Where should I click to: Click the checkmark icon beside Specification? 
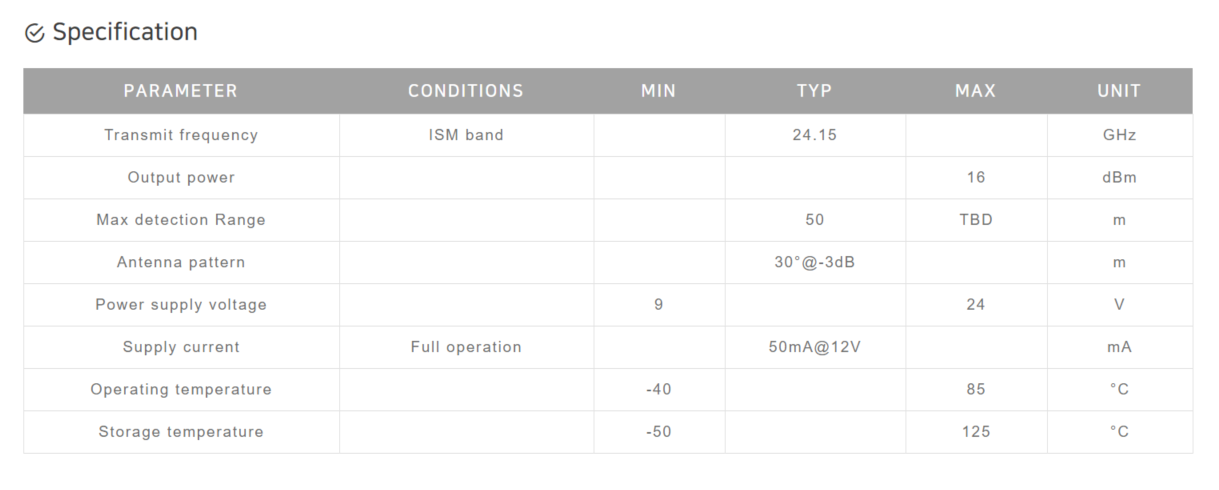click(34, 33)
